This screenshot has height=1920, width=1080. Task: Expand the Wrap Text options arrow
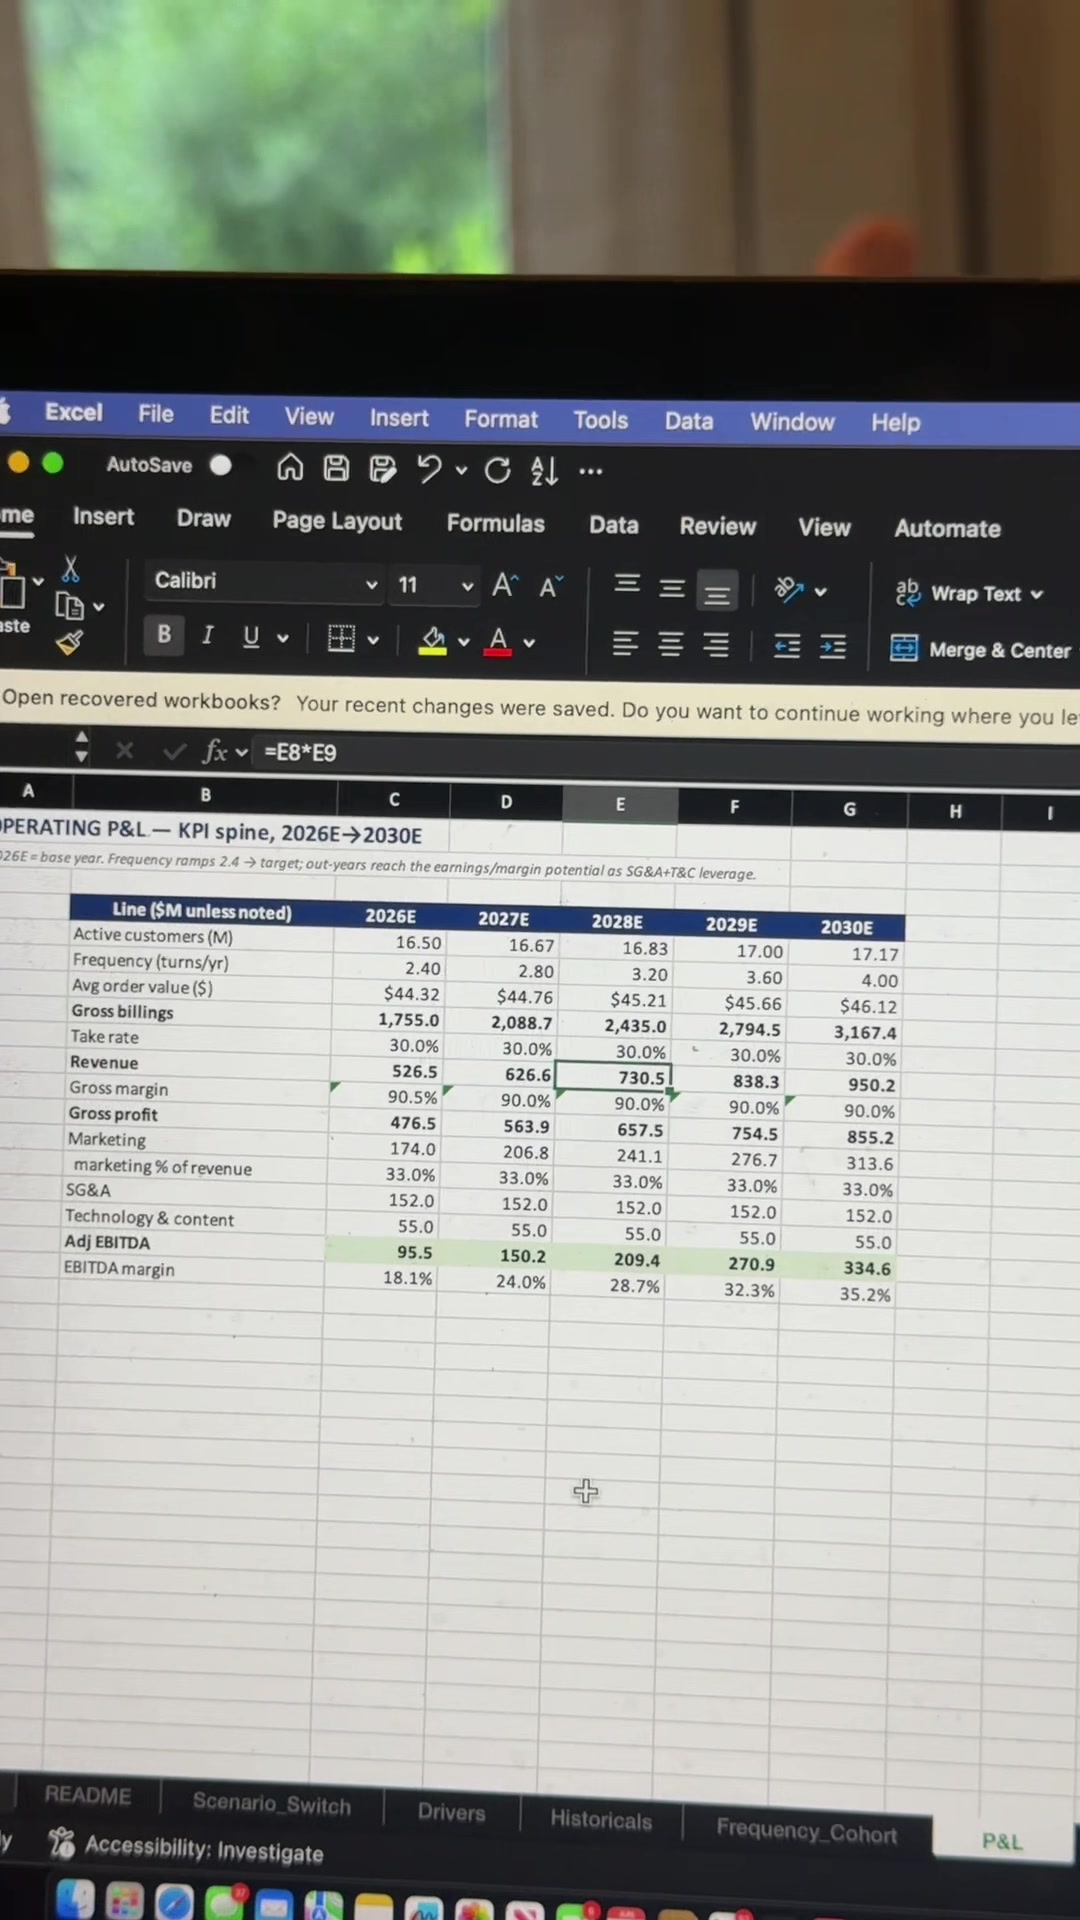click(x=1037, y=595)
